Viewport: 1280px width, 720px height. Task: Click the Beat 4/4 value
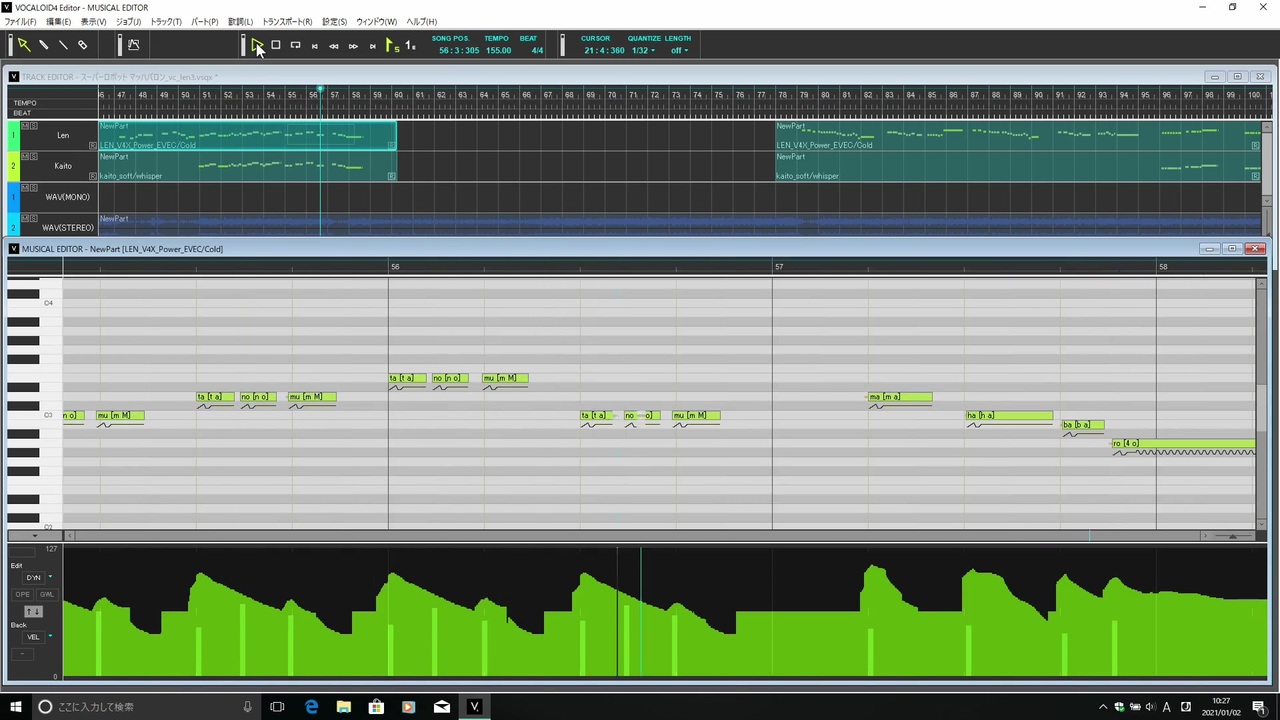coord(537,50)
